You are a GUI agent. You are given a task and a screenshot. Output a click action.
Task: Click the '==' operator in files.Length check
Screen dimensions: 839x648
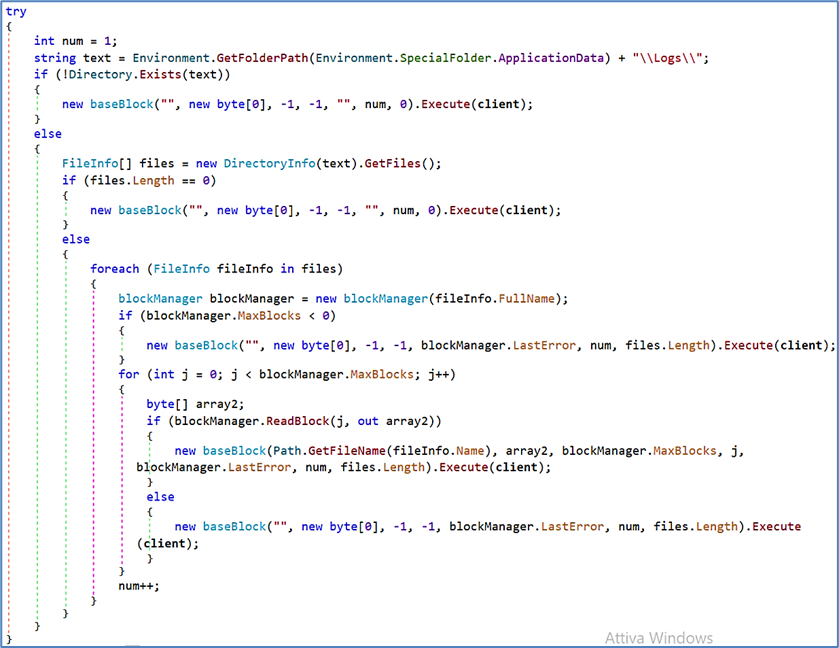pos(188,181)
